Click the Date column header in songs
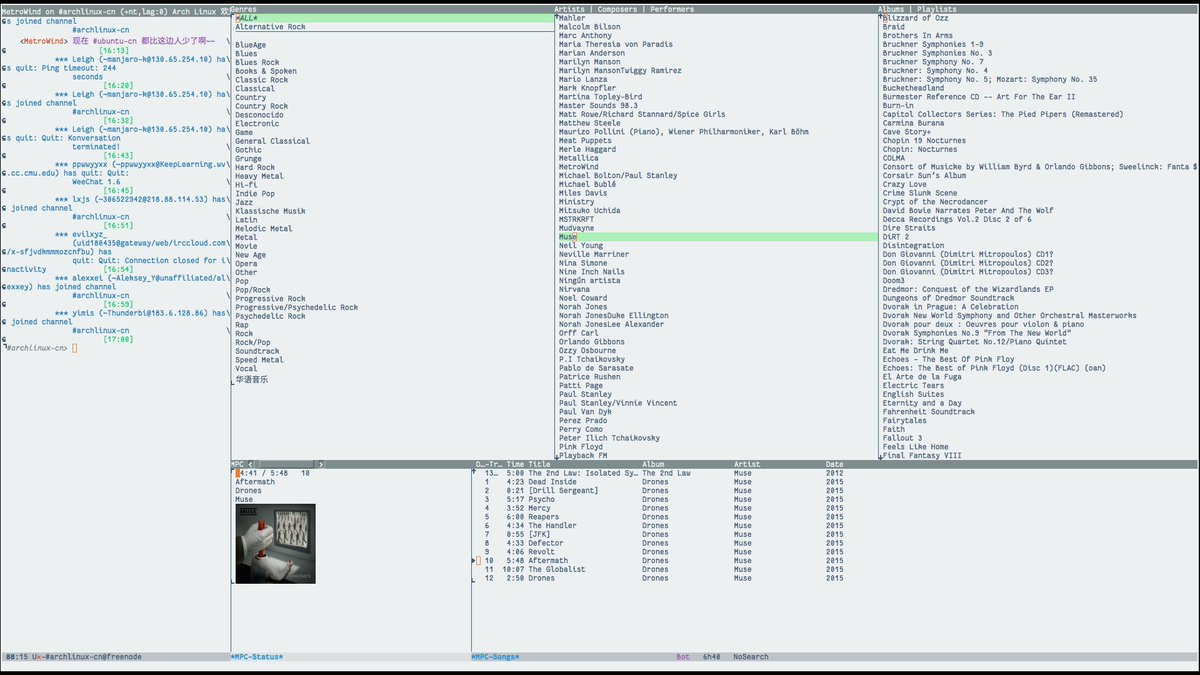 tap(834, 464)
